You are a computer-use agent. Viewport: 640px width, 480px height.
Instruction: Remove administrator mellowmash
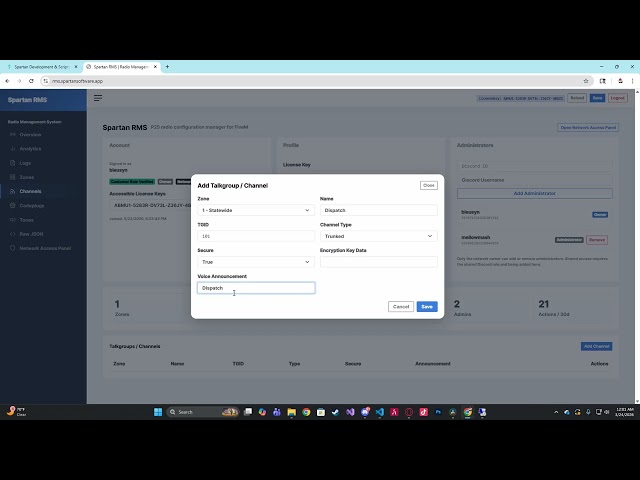click(597, 240)
